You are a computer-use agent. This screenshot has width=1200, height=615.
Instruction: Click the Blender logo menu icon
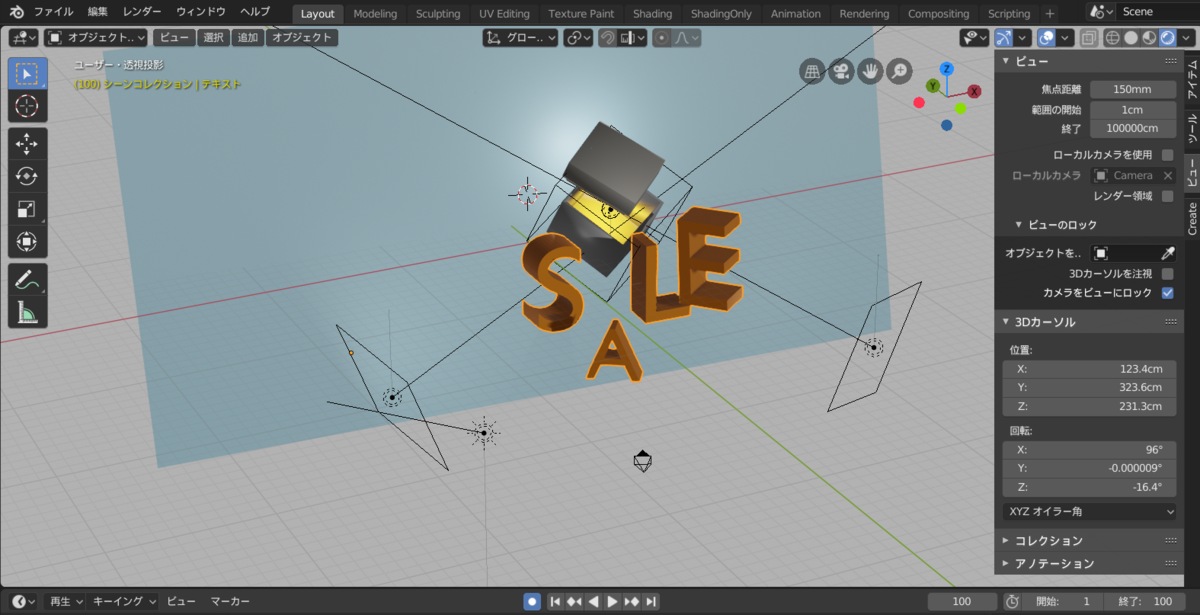(x=17, y=12)
